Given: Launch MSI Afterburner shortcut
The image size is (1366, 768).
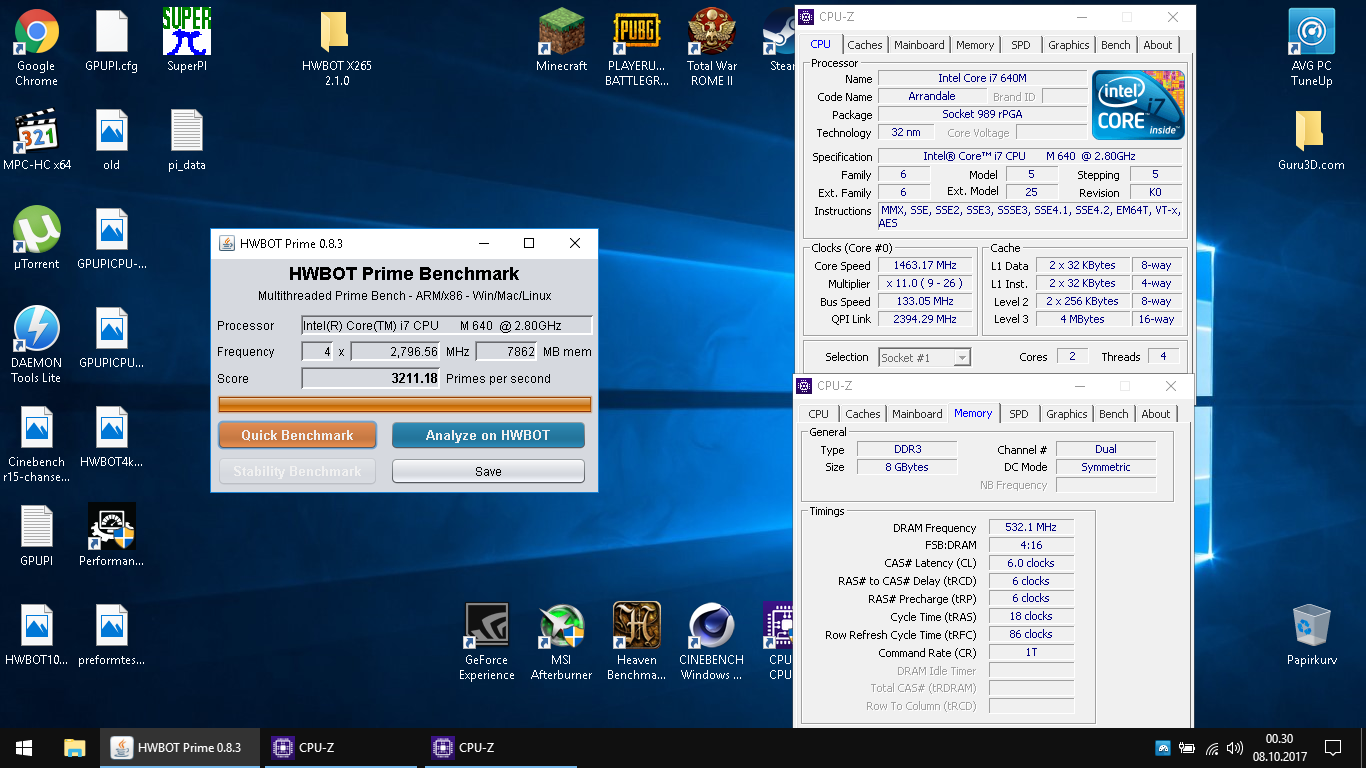Looking at the screenshot, I should pyautogui.click(x=562, y=642).
